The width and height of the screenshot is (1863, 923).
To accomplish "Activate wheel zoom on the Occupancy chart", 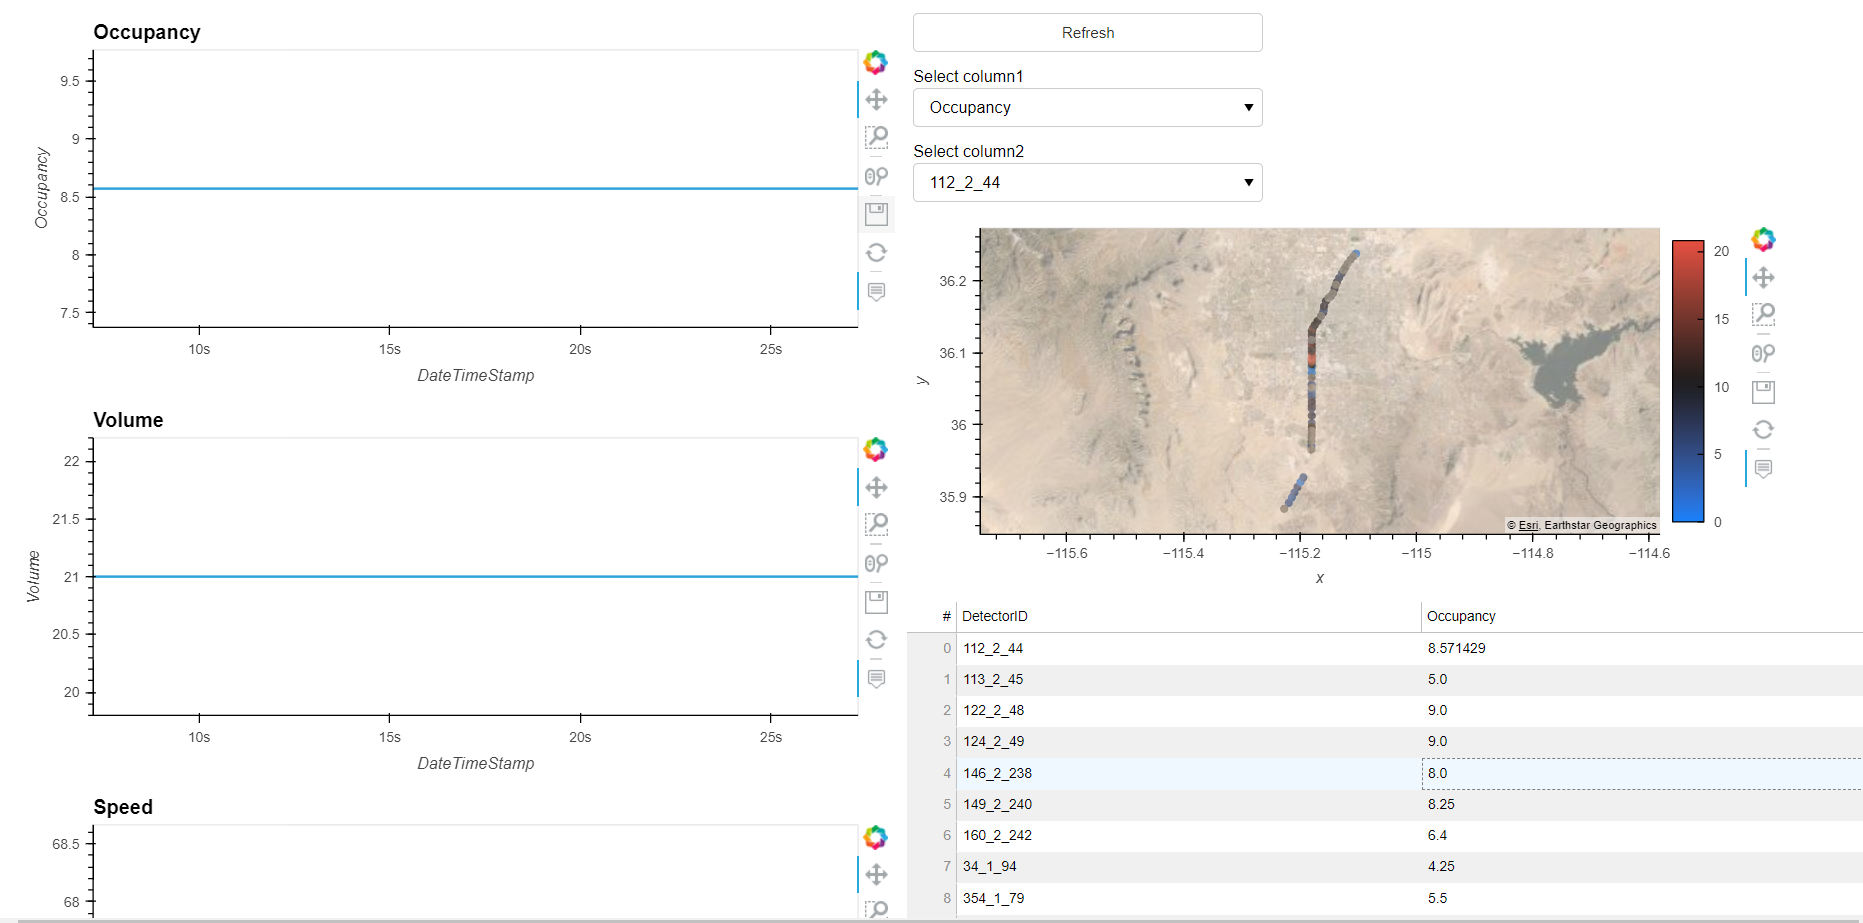I will point(877,176).
